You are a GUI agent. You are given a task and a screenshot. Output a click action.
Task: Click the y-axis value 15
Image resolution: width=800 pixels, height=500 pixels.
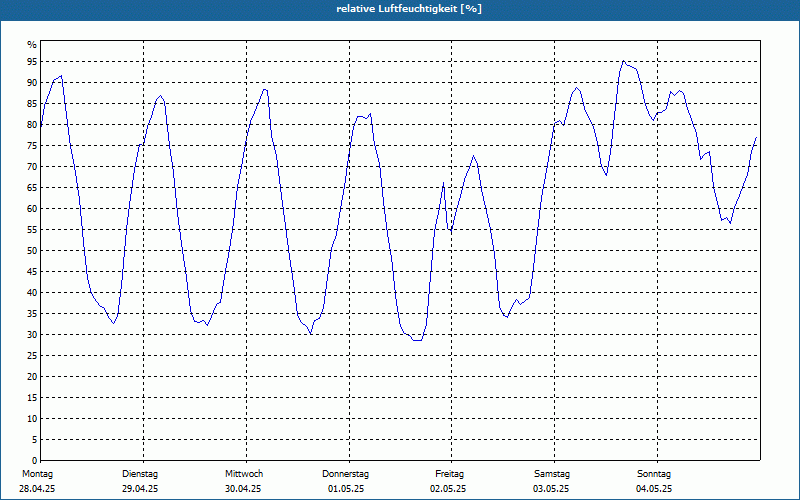tap(32, 397)
